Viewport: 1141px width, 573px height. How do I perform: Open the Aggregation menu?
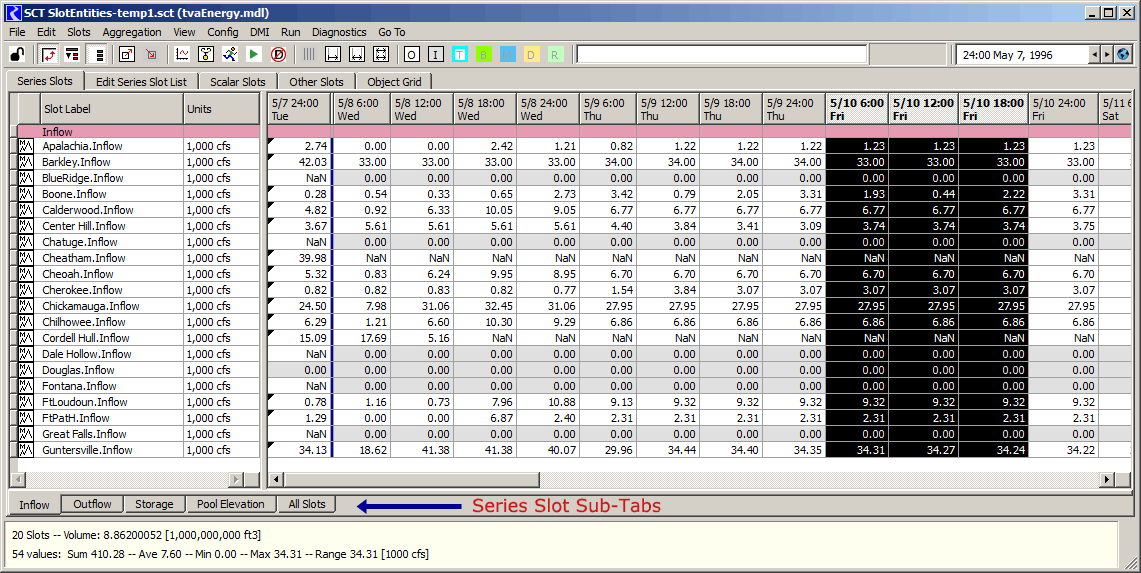(x=132, y=32)
